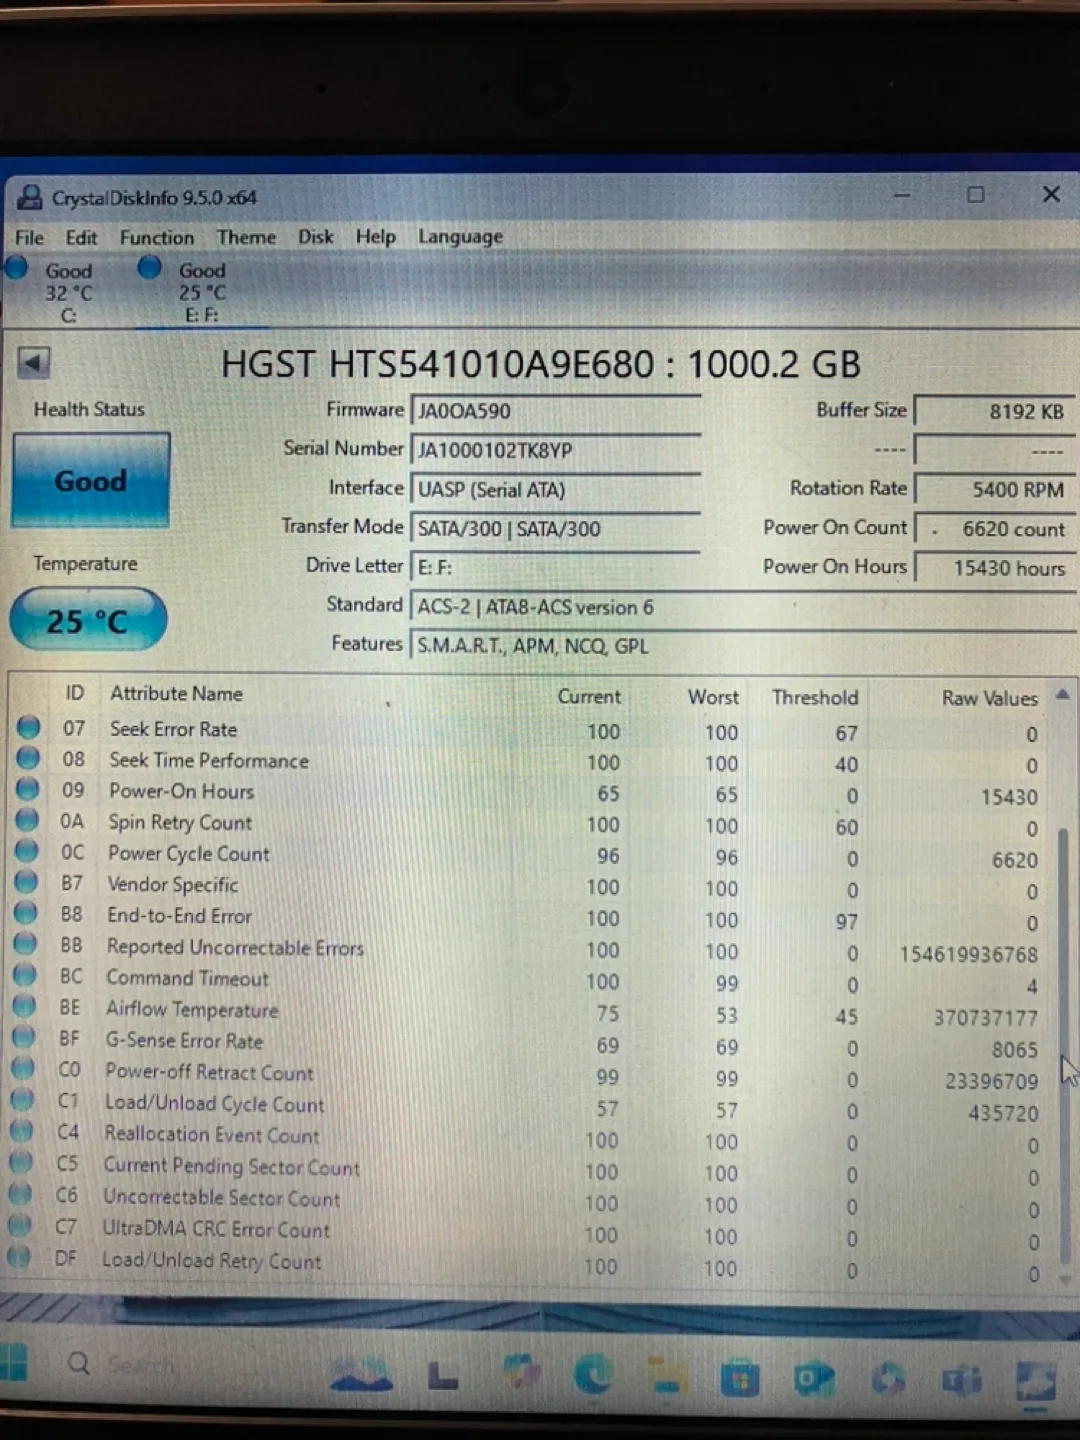Click the Good health status button

click(x=90, y=481)
